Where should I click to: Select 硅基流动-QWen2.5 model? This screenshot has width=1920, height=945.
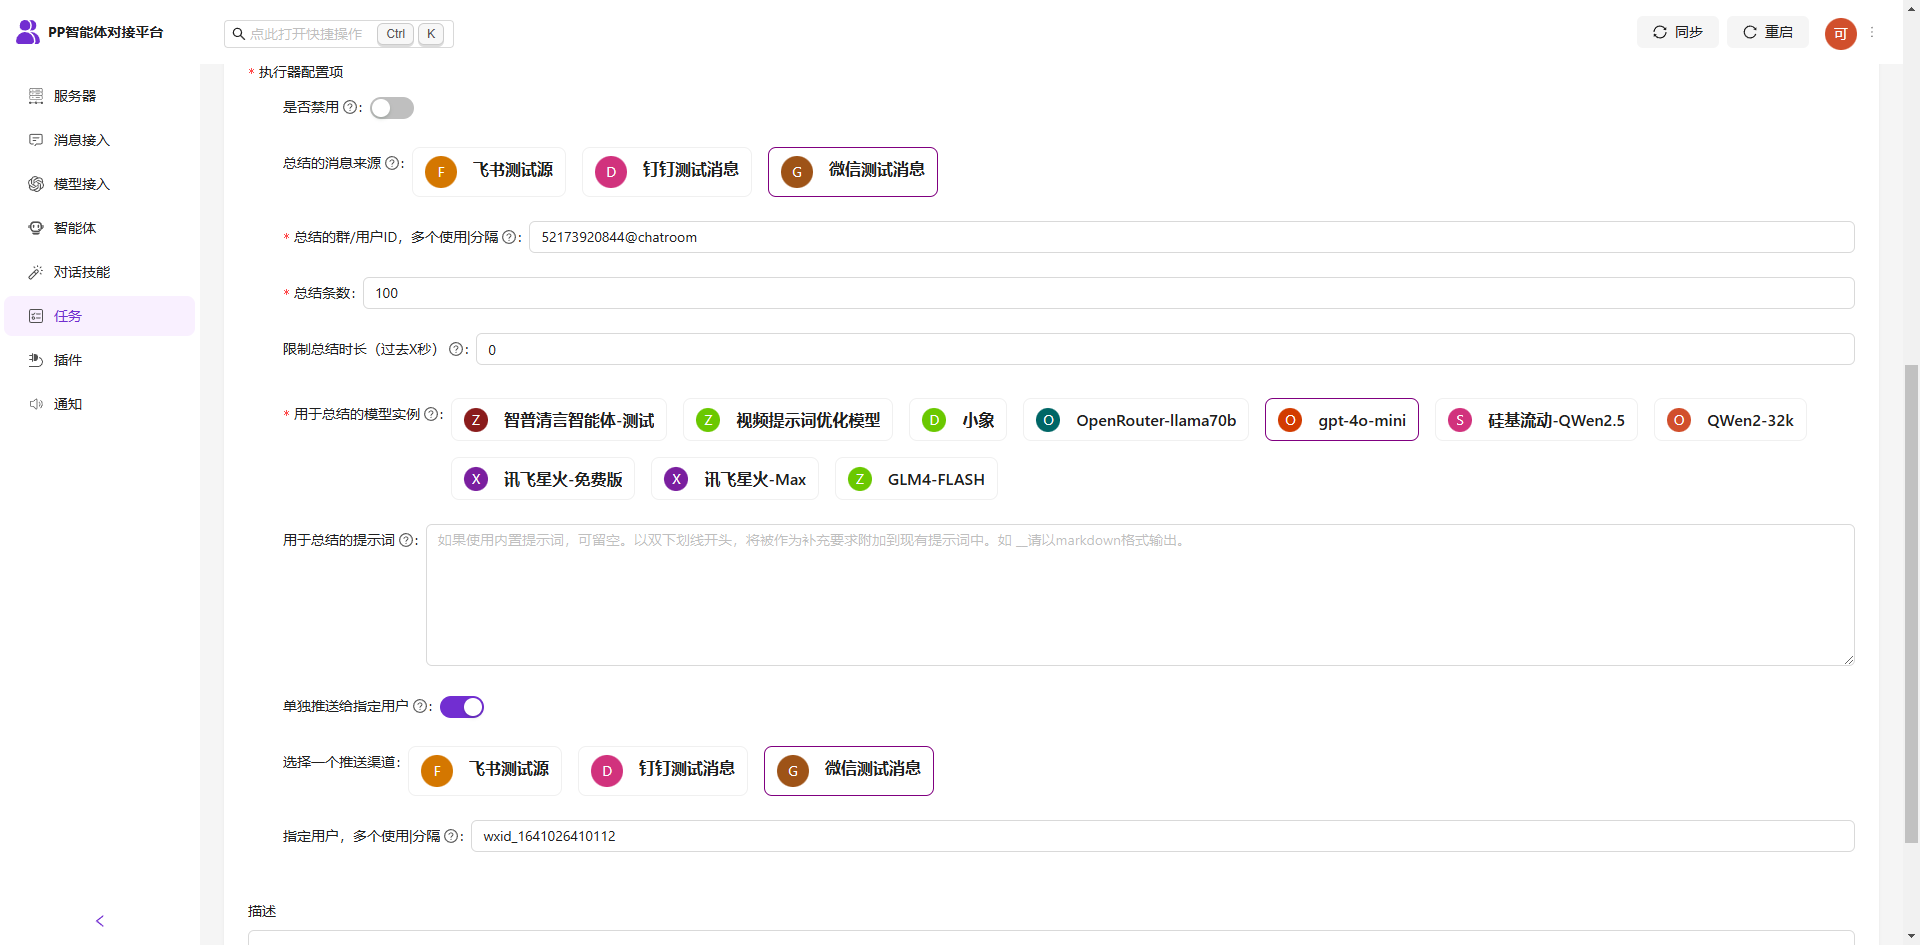pyautogui.click(x=1536, y=420)
